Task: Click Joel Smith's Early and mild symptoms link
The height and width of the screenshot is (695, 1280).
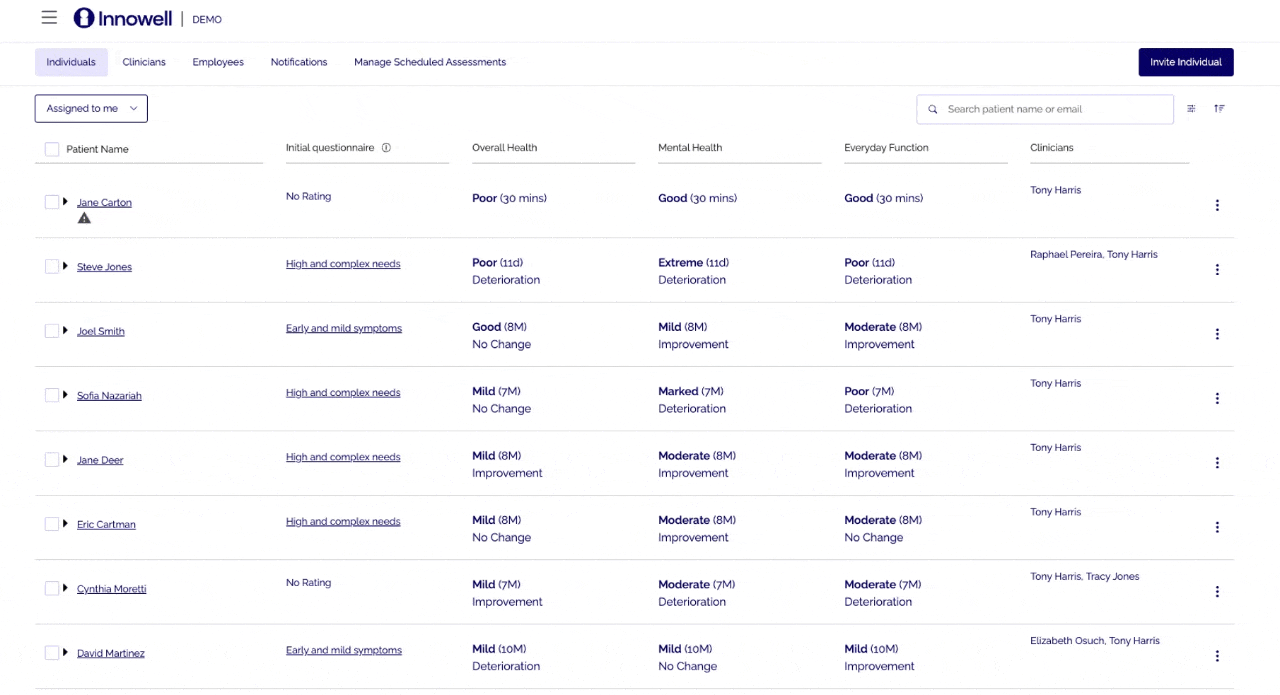Action: (x=344, y=328)
